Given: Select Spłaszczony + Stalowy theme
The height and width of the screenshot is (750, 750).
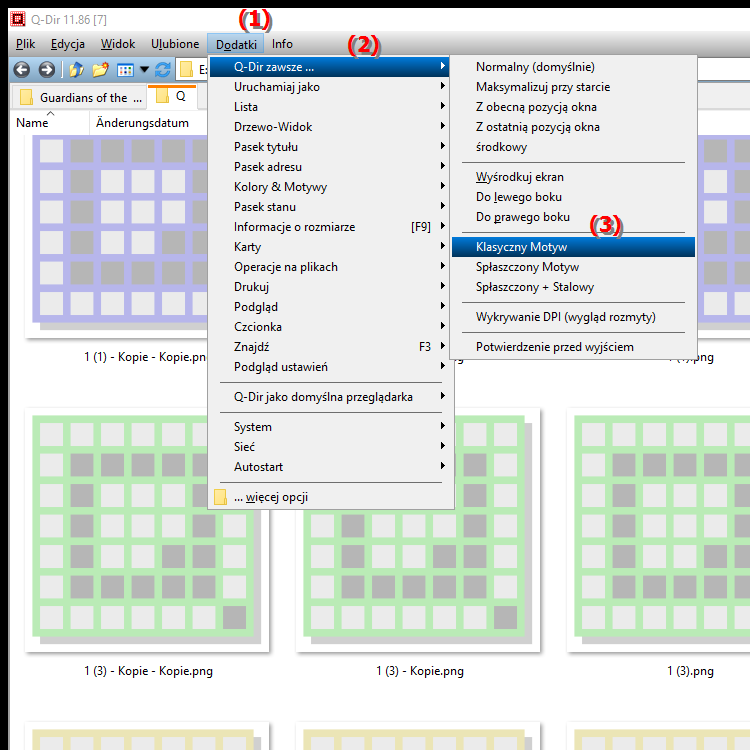Looking at the screenshot, I should (x=573, y=287).
